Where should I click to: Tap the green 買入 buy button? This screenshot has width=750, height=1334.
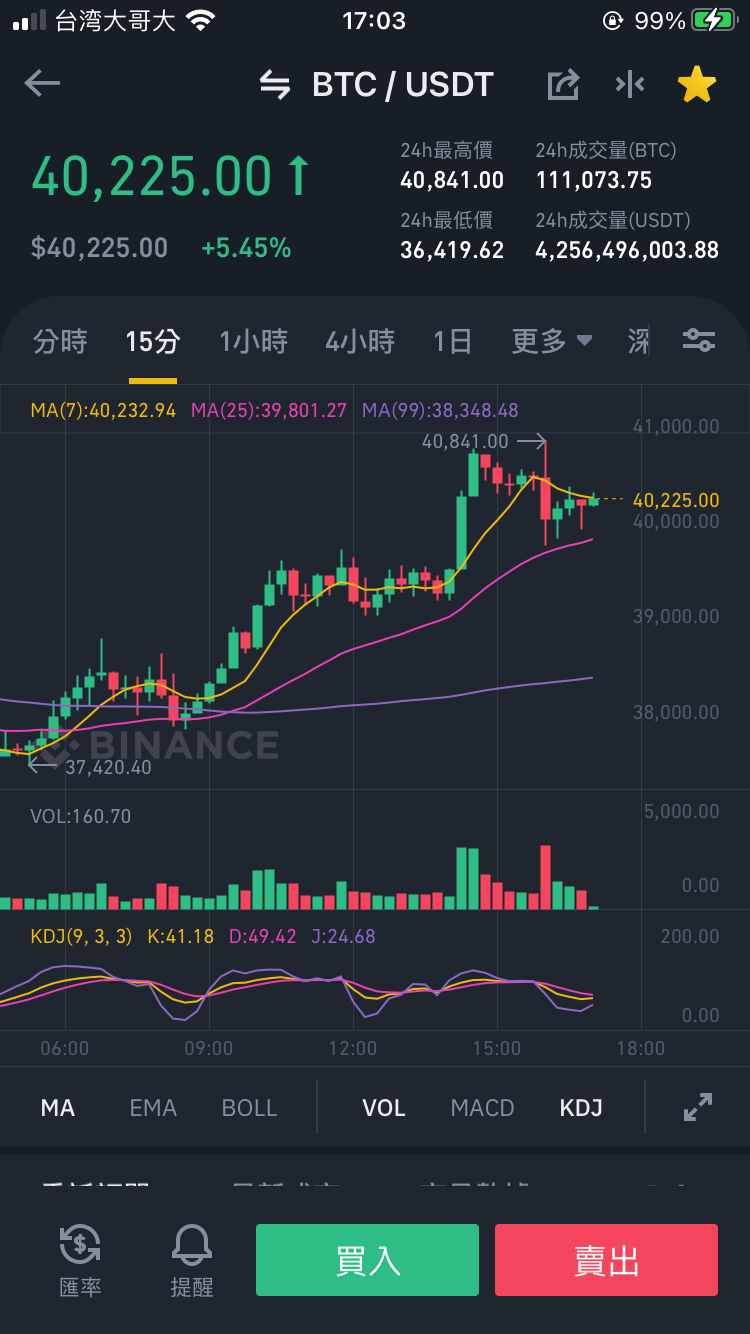[x=367, y=1260]
